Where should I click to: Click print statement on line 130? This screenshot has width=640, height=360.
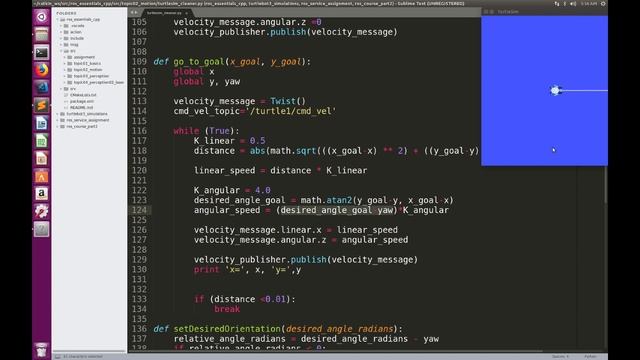coord(247,270)
